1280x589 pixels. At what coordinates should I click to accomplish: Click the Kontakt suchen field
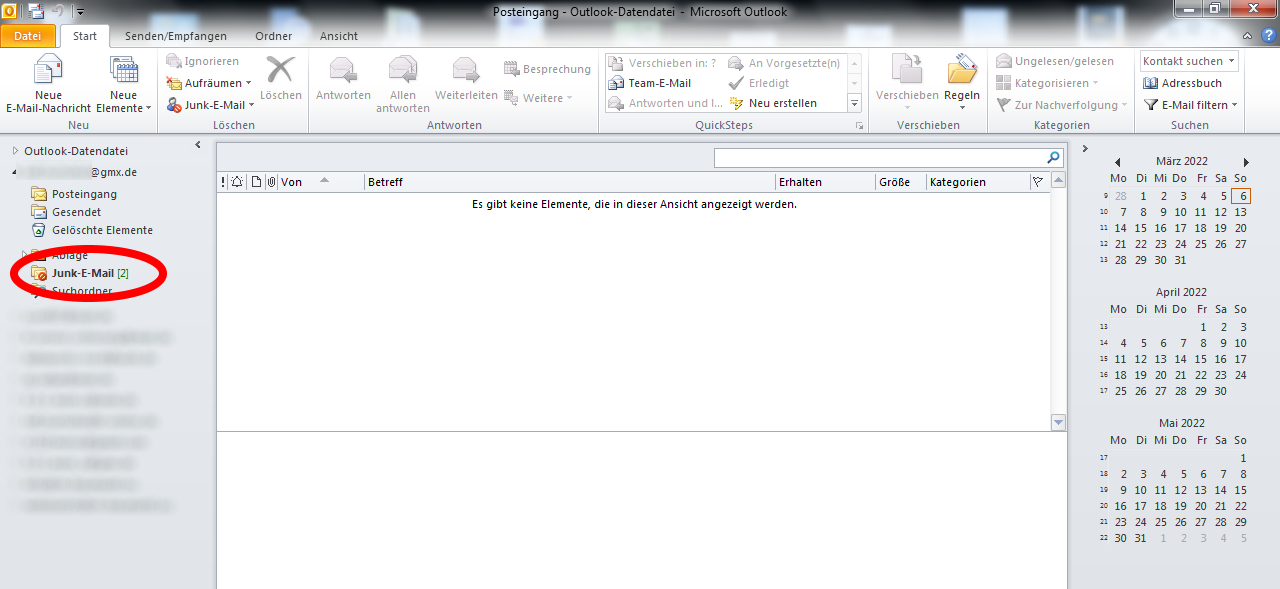point(1189,61)
